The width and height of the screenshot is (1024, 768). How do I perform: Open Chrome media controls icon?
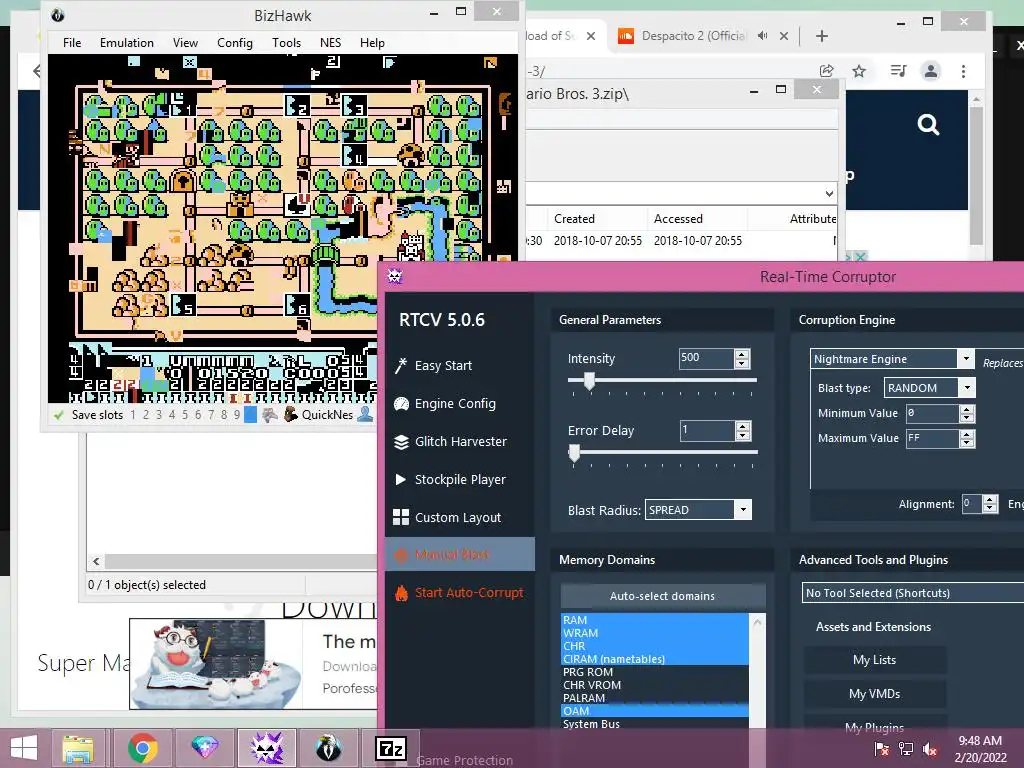pyautogui.click(x=898, y=71)
